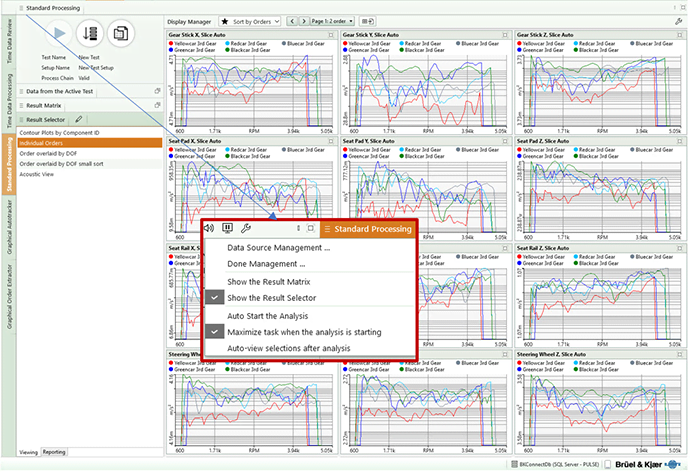
Task: Toggle Show the Result Selector checkmark
Action: [x=215, y=298]
